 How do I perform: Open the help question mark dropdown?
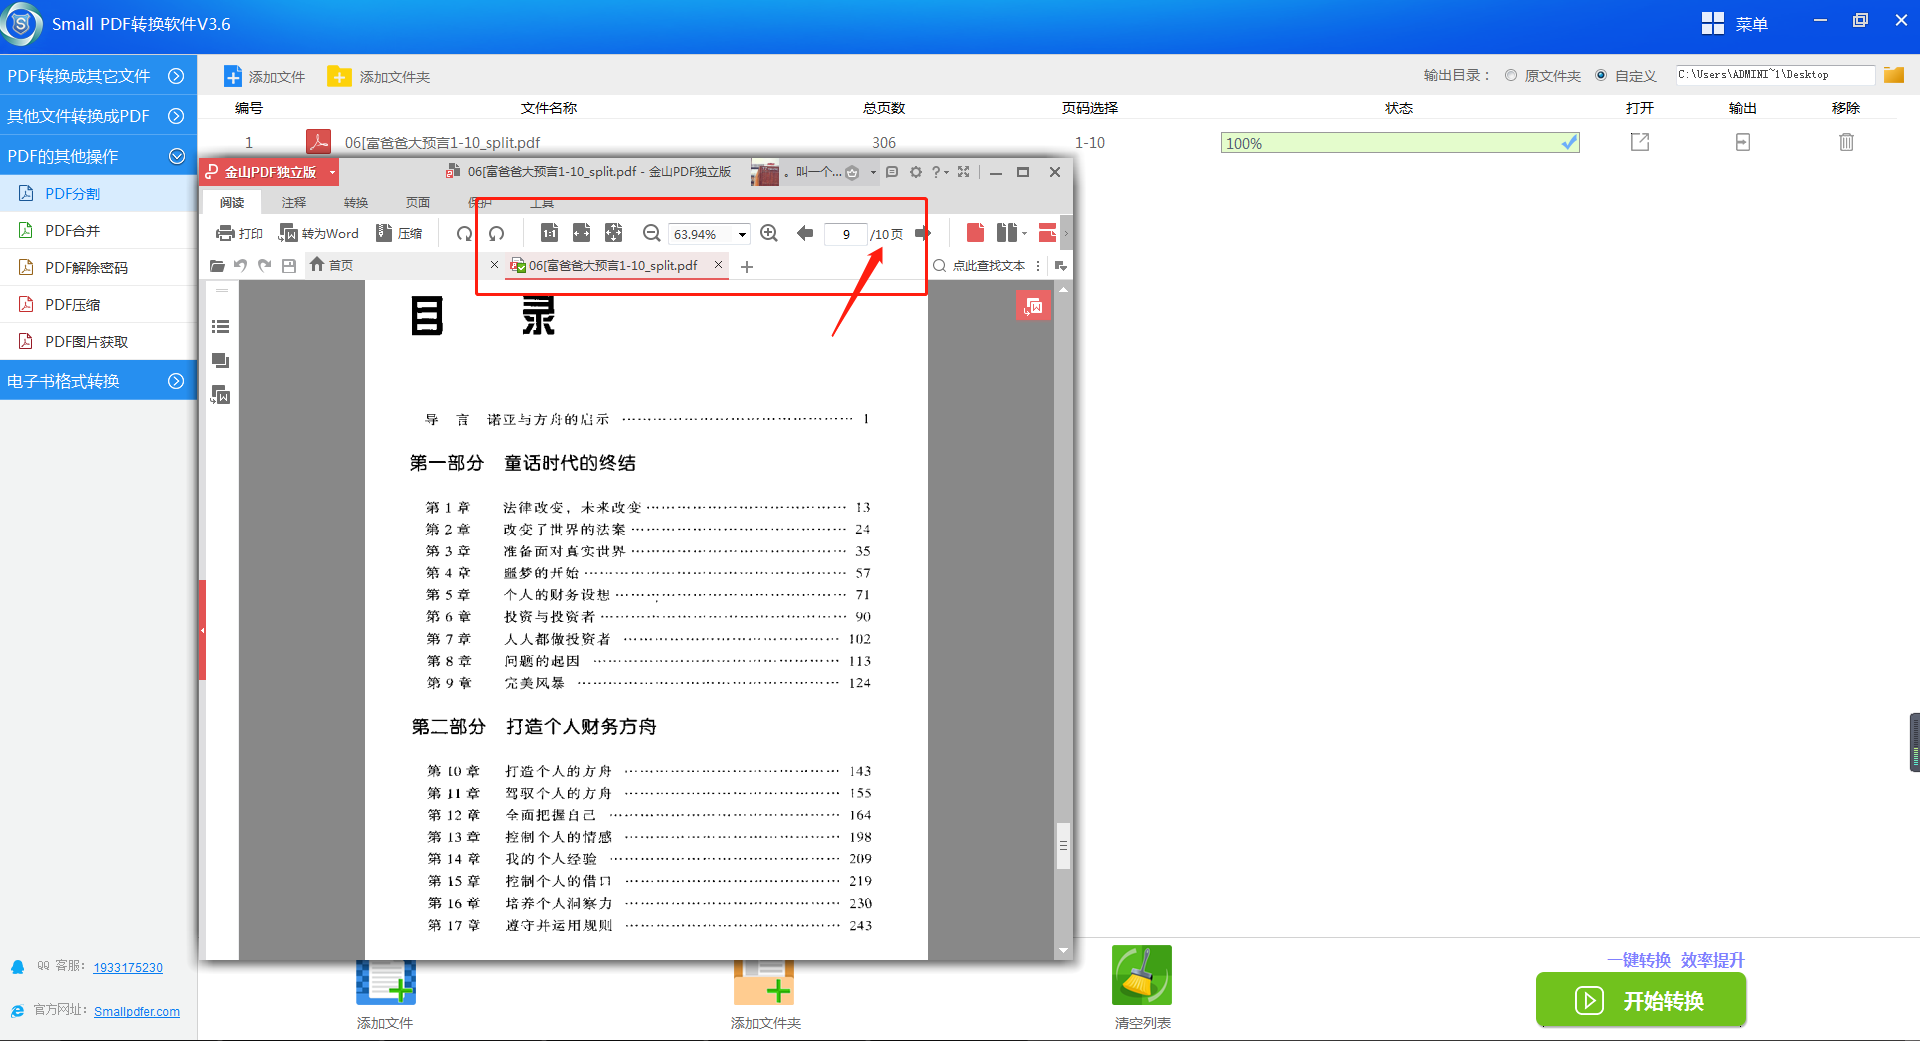[x=940, y=172]
